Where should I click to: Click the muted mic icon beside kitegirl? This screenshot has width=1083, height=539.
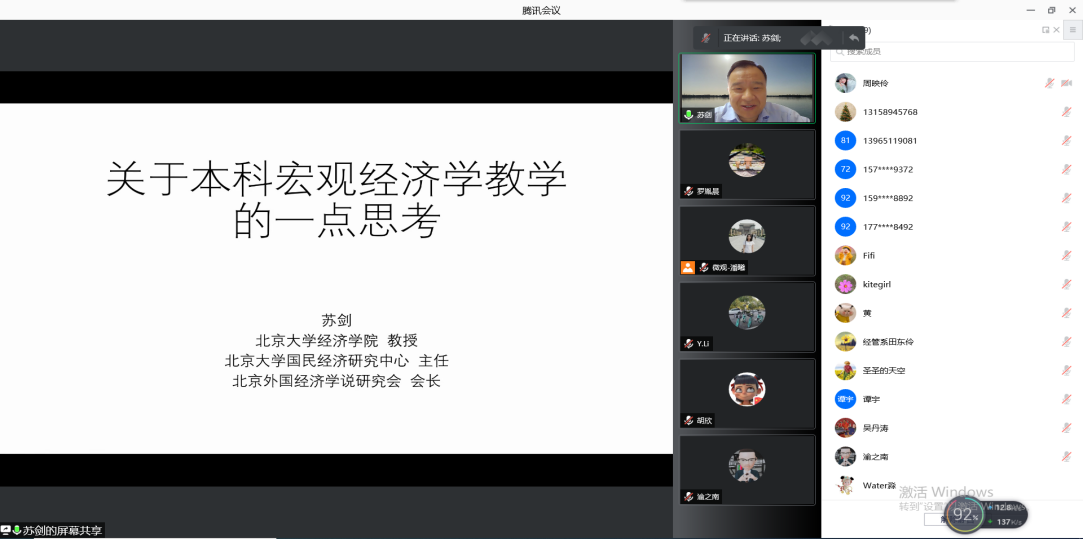[x=1066, y=284]
